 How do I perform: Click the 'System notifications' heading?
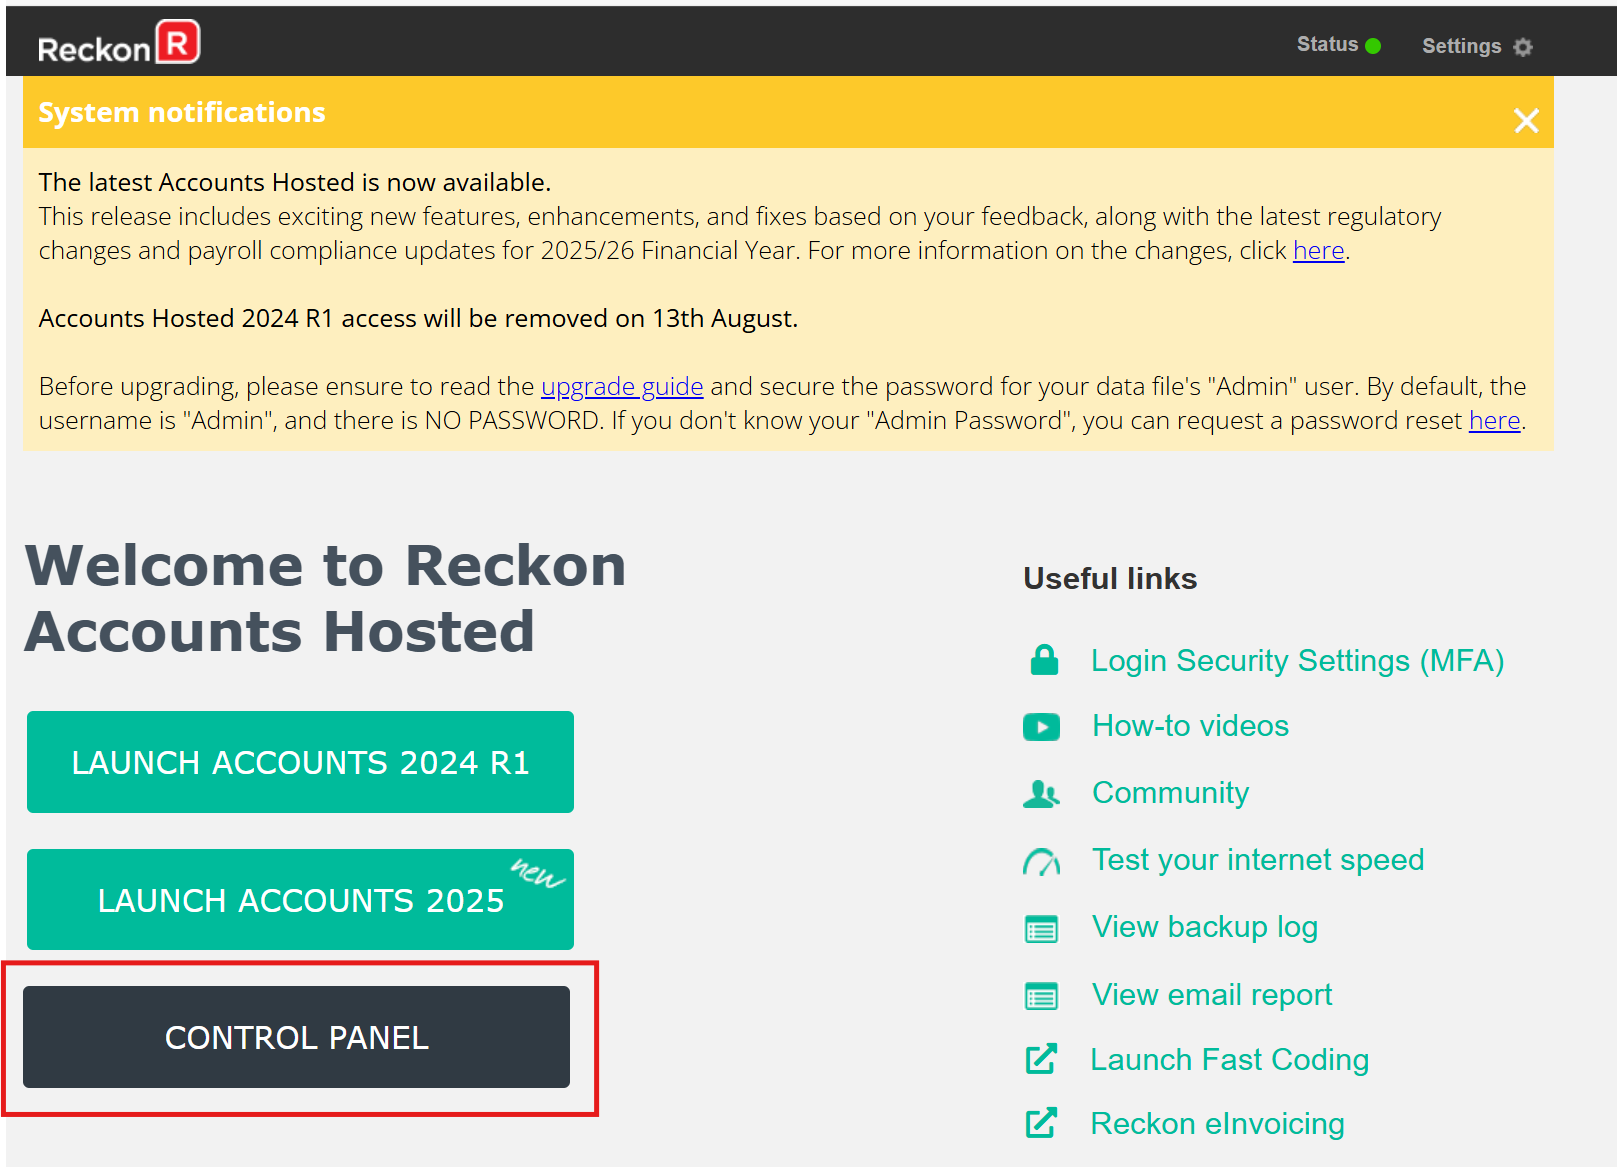coord(182,112)
